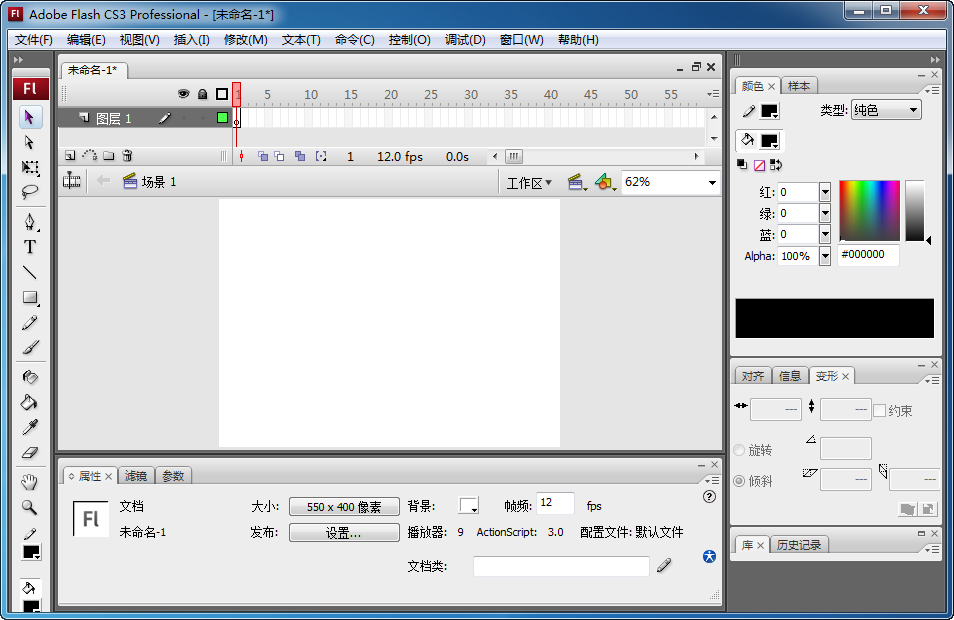
Task: Select the Zoom magnifier tool
Action: click(x=30, y=507)
